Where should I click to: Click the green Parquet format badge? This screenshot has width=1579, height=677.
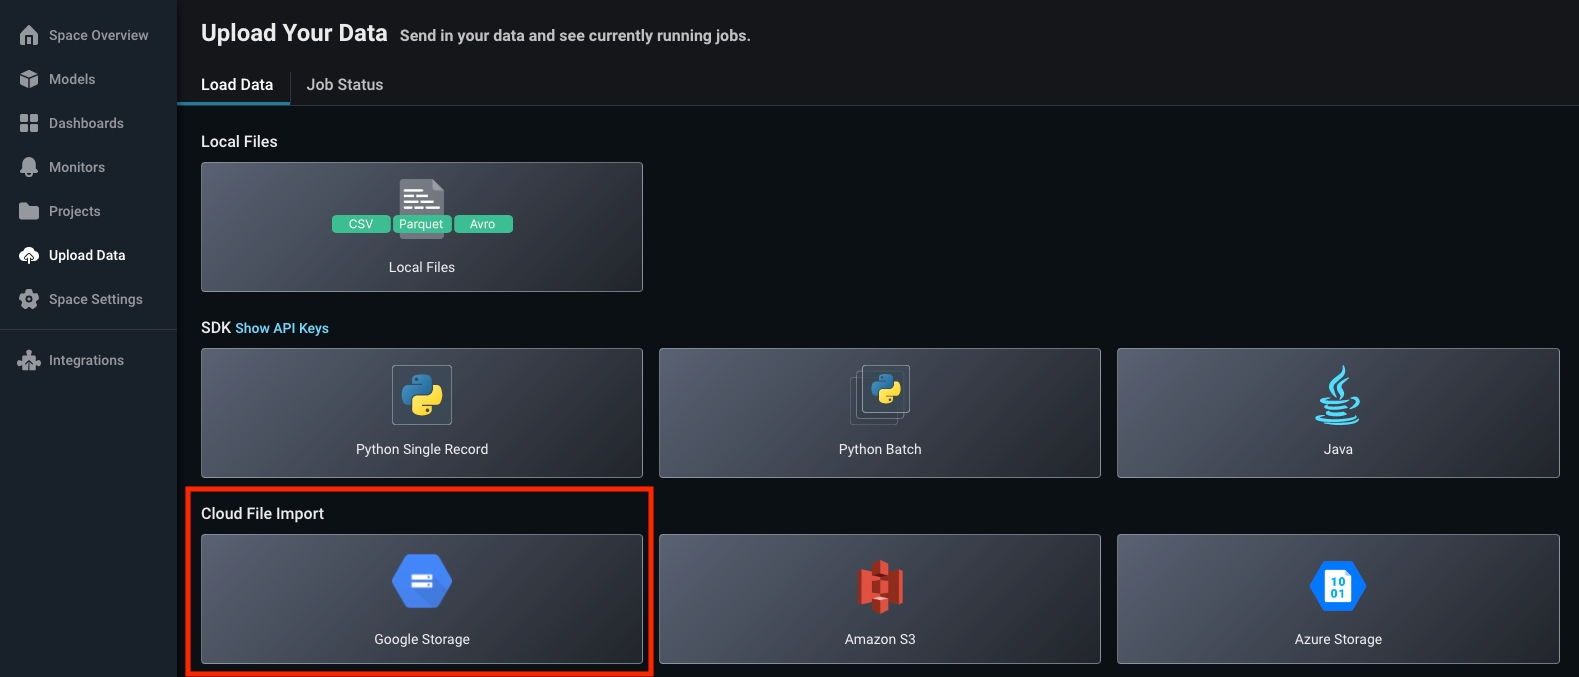click(421, 224)
